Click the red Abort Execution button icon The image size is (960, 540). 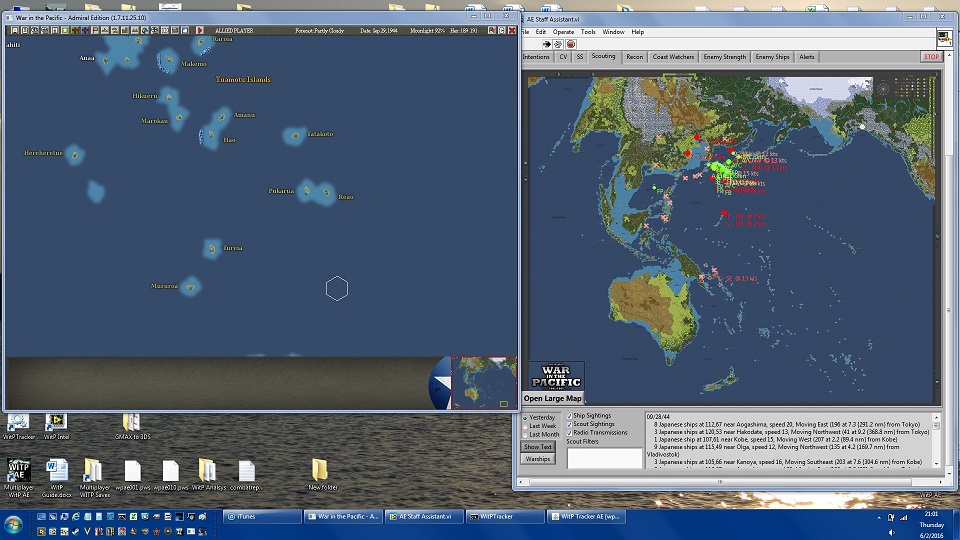pos(571,44)
